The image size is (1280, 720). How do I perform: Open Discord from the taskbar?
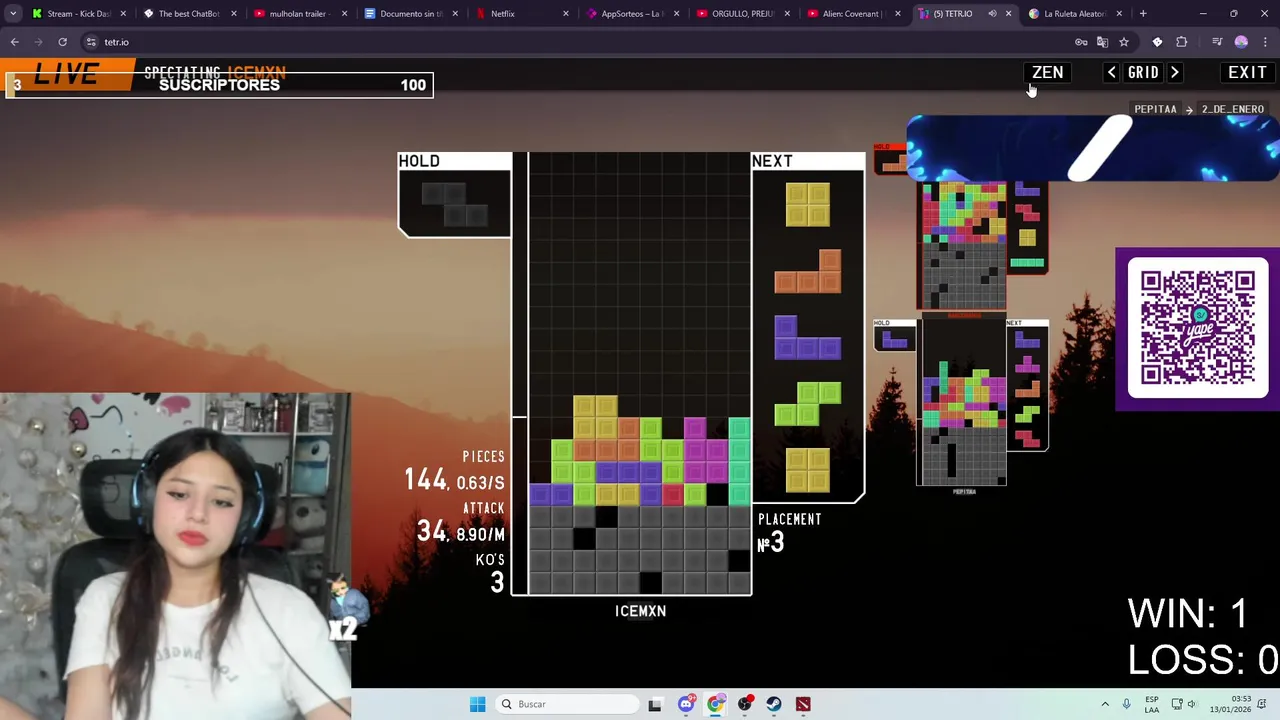686,704
